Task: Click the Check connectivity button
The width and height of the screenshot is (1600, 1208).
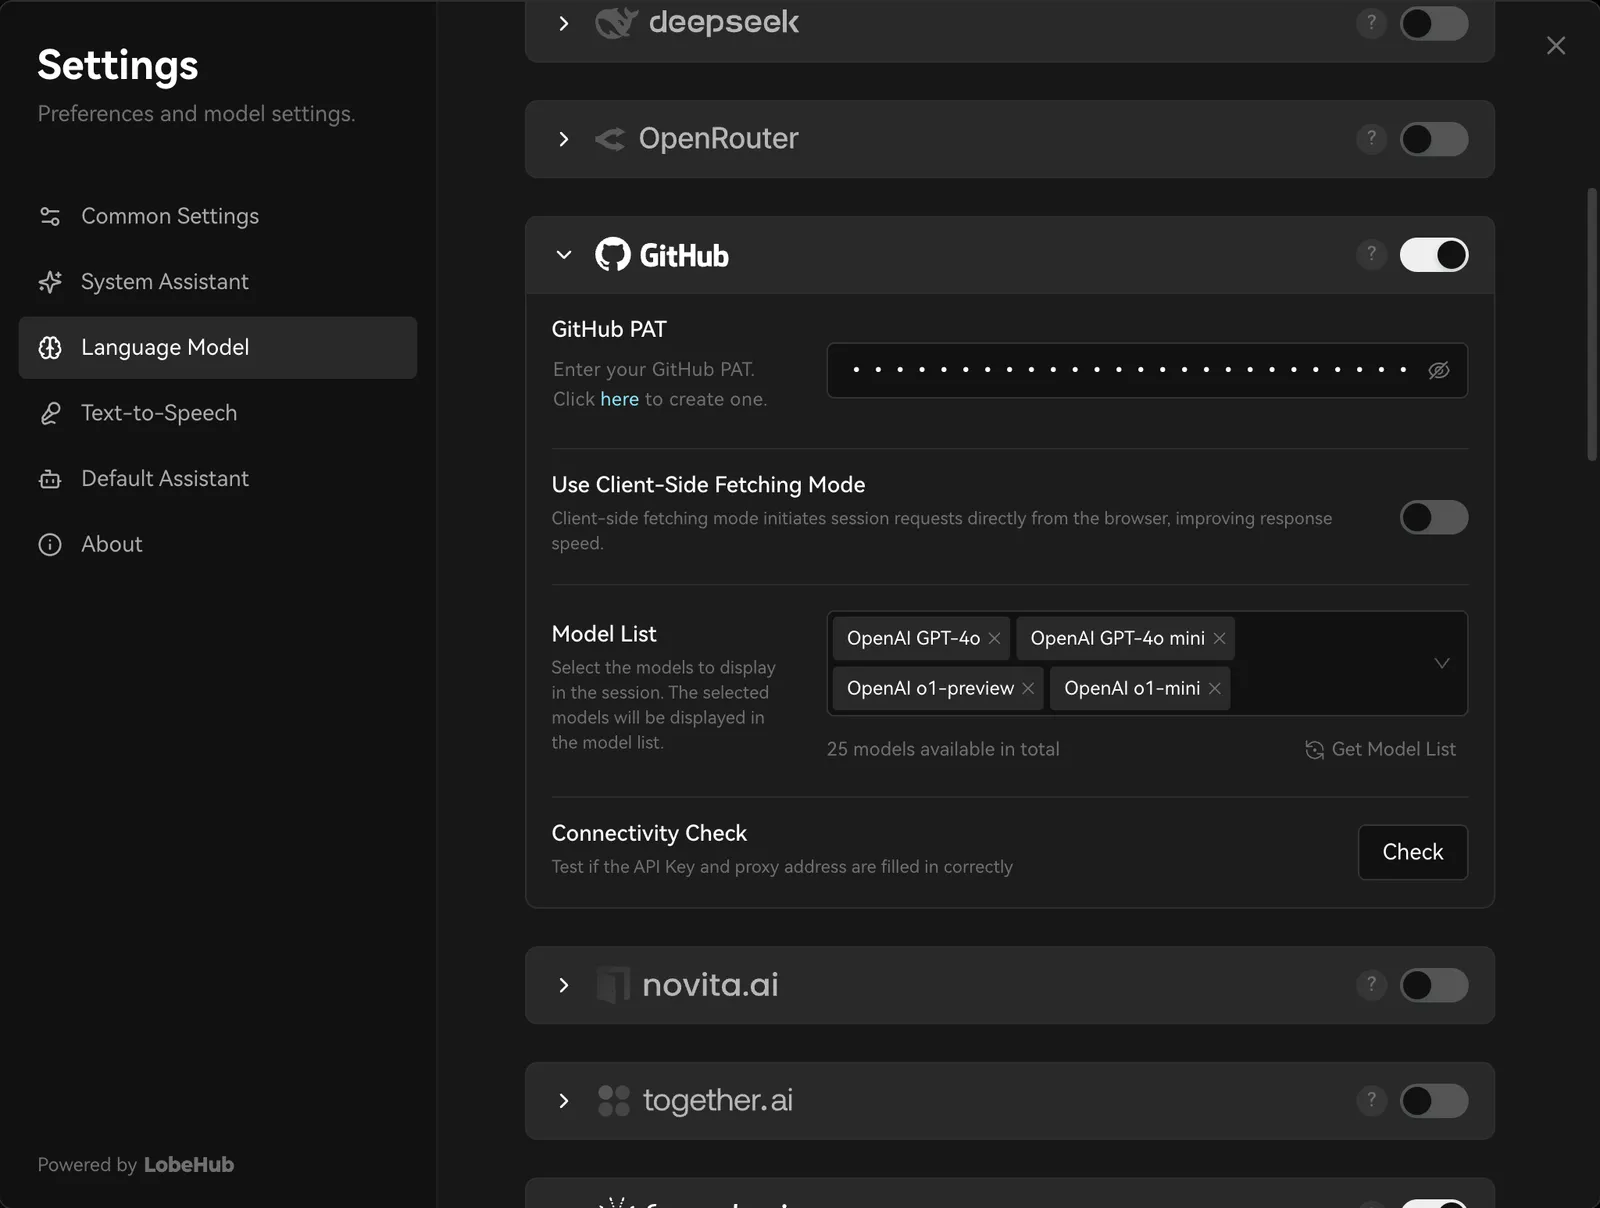Action: click(1412, 852)
